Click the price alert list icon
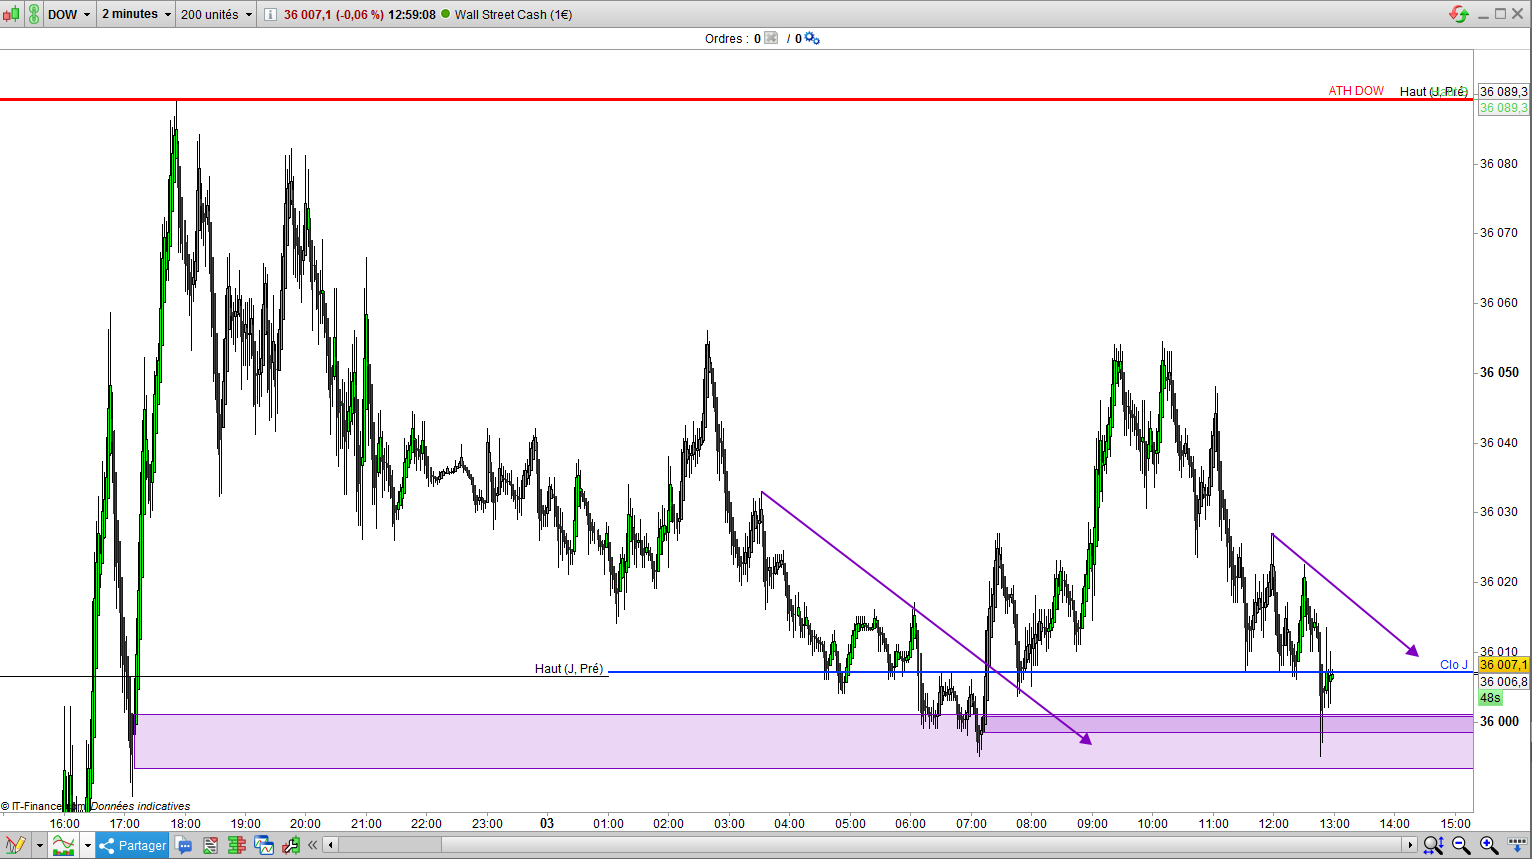 210,845
